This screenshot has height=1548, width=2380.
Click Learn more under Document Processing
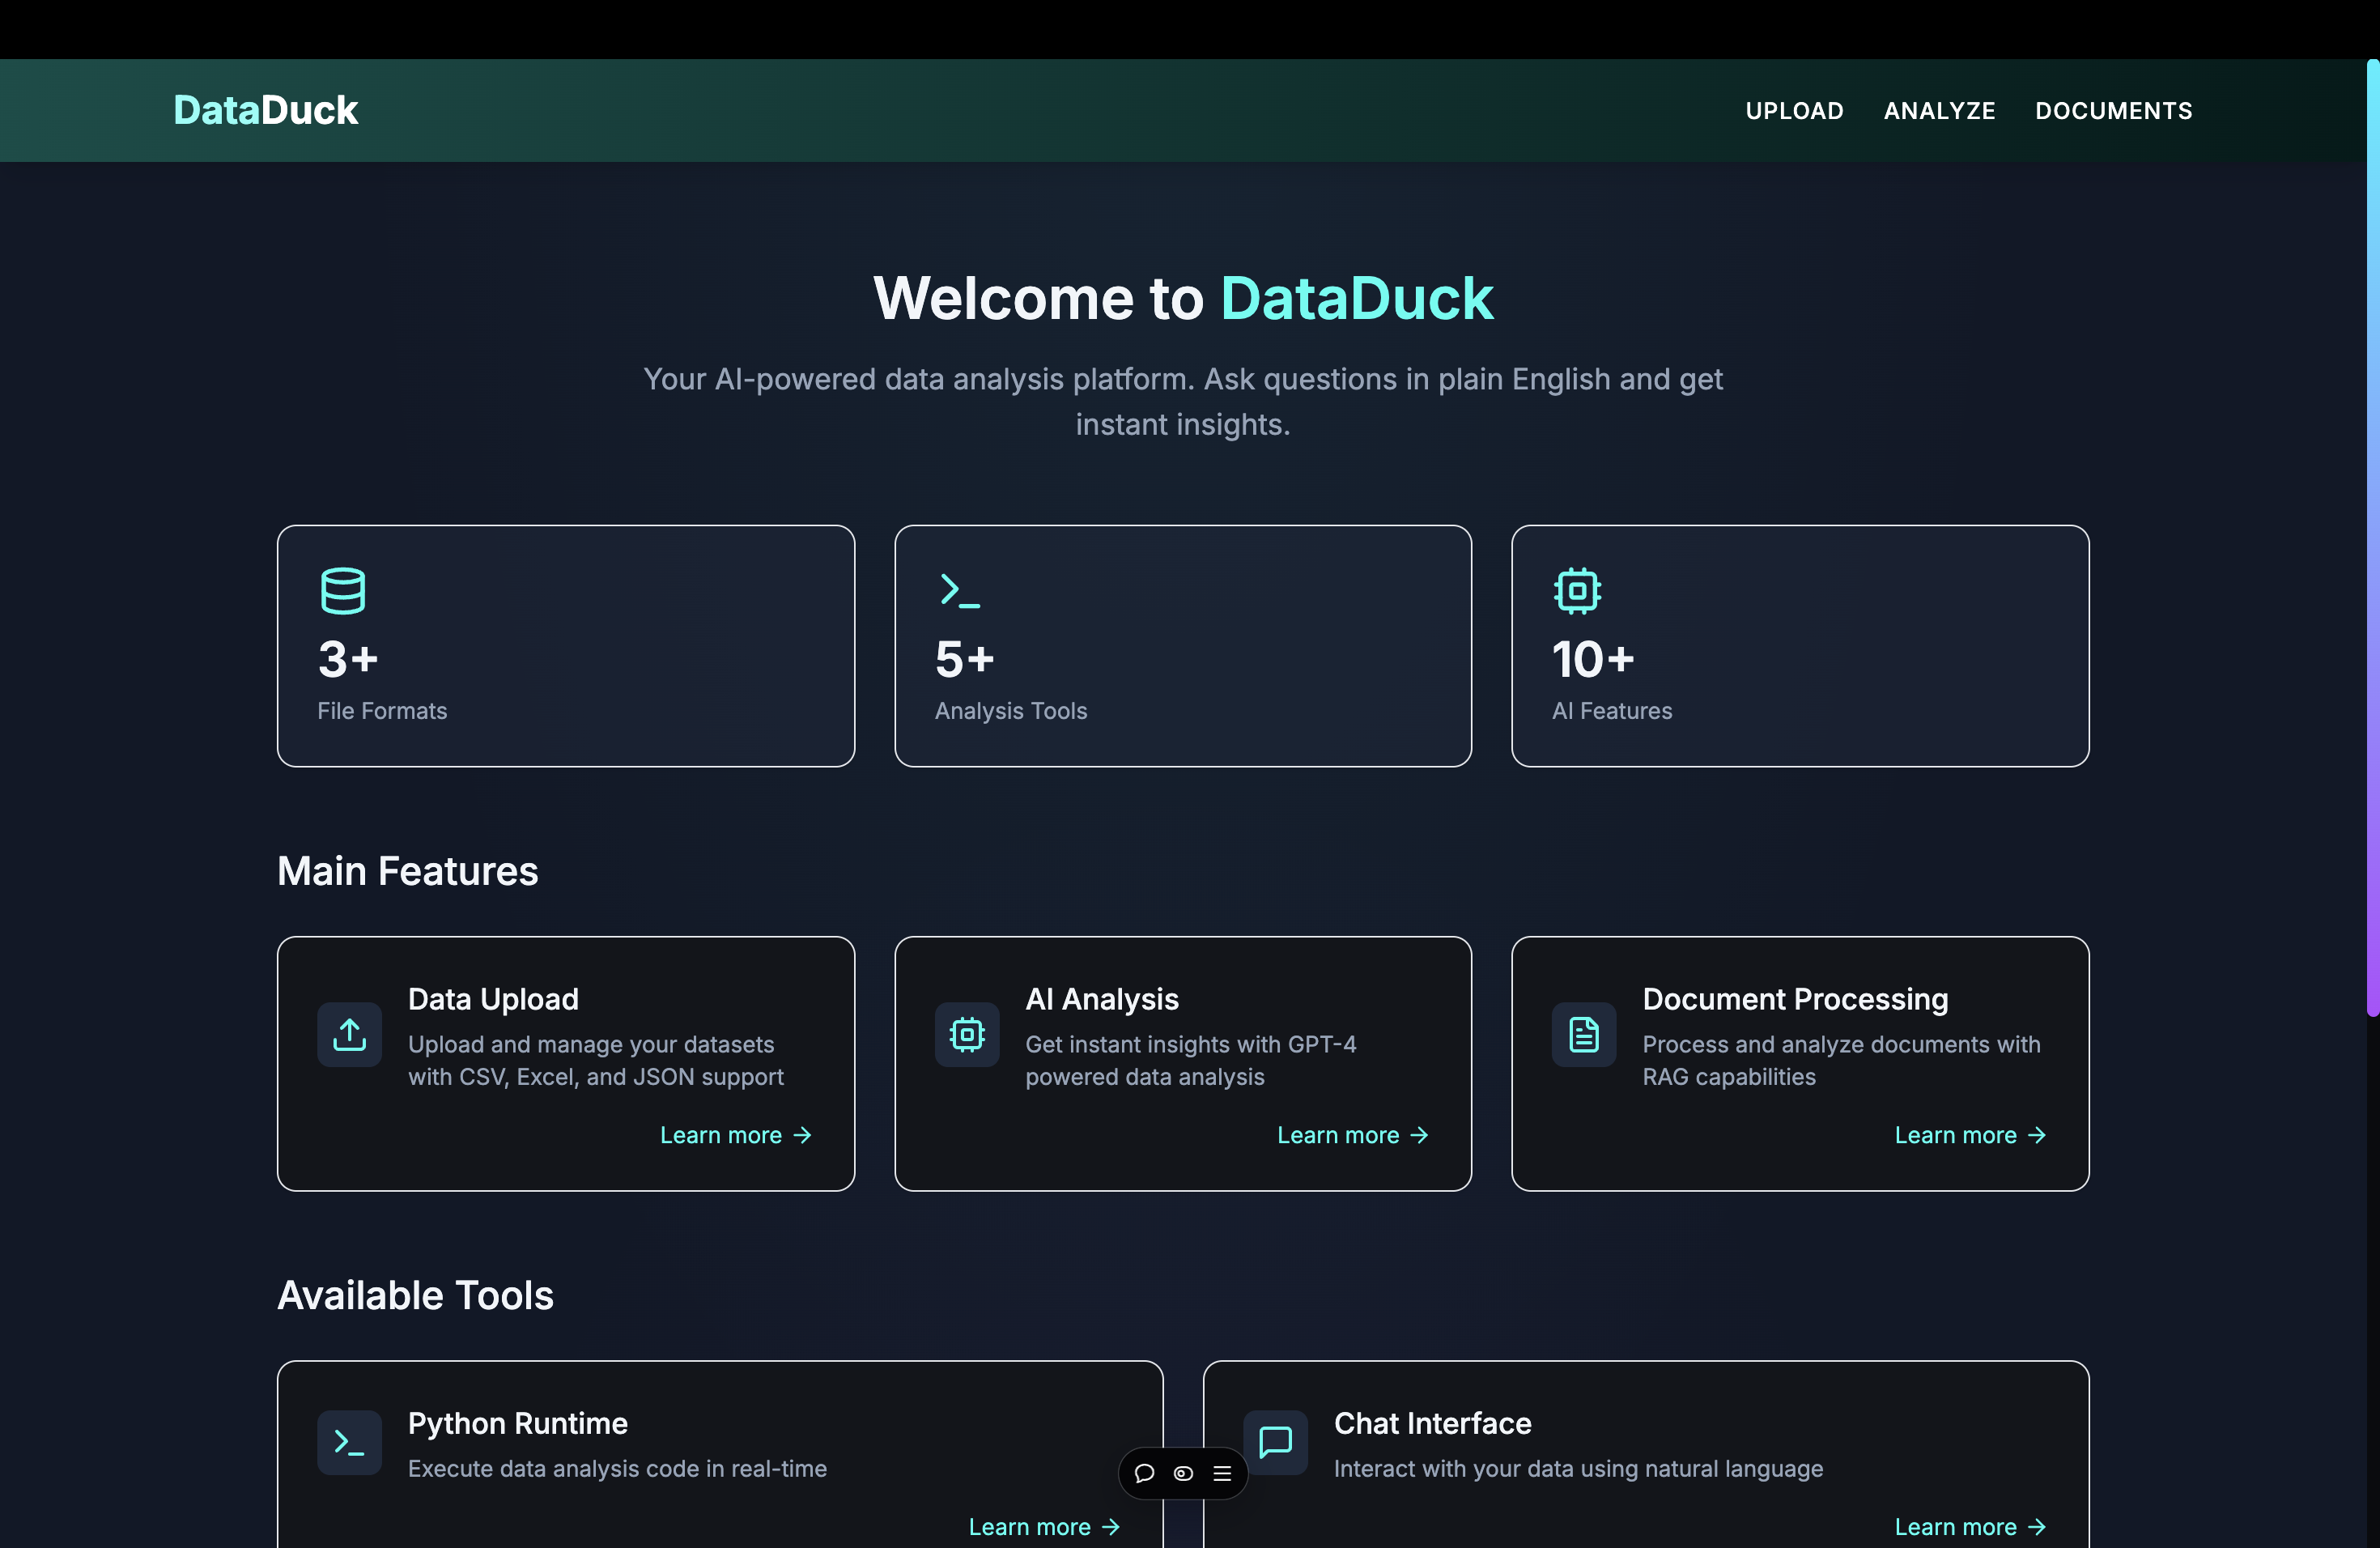(1969, 1135)
